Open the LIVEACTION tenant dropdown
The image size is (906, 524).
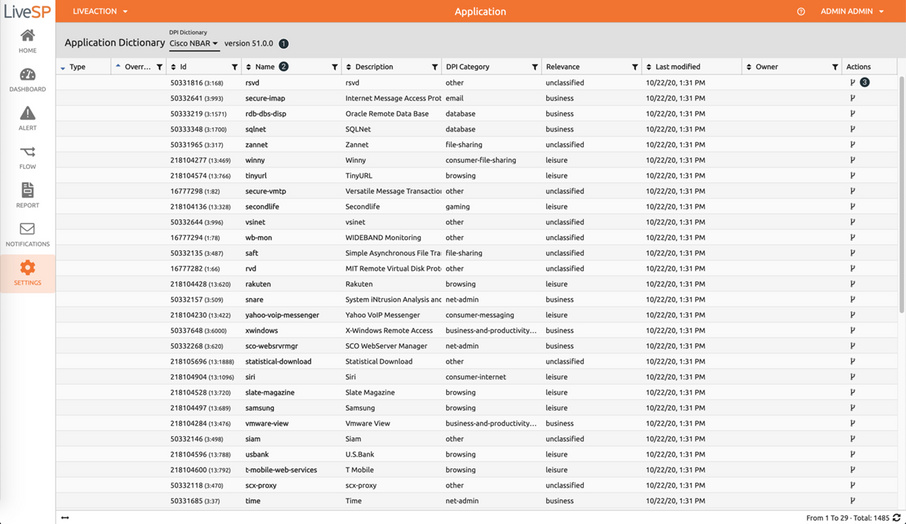100,12
